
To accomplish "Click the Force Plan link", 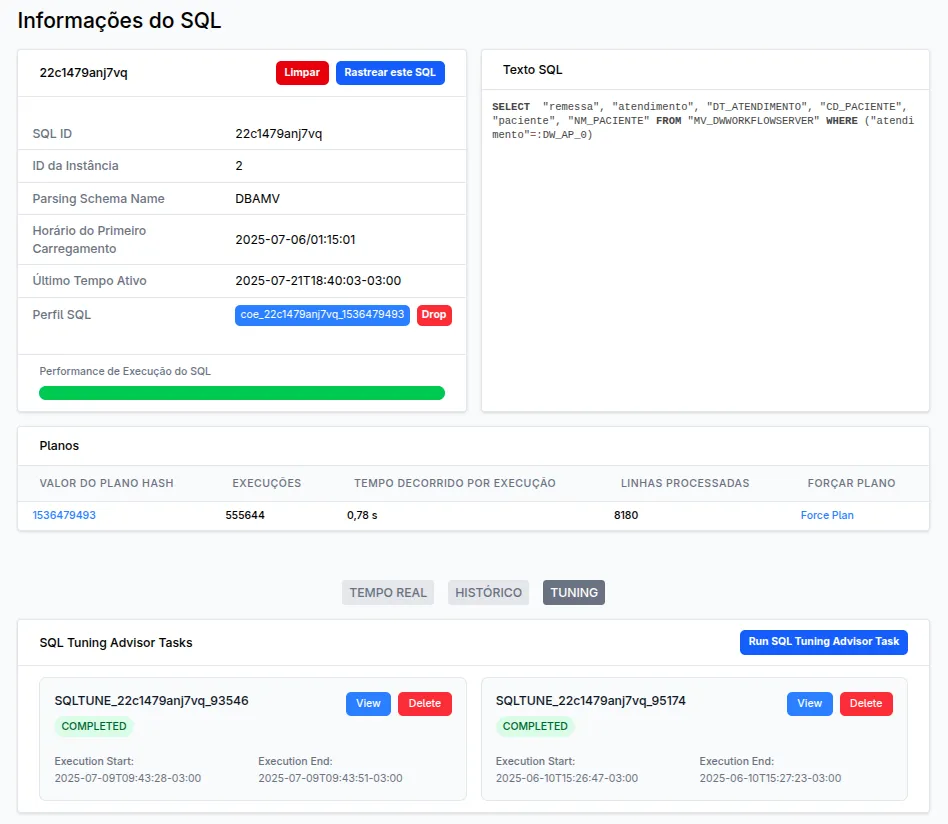I will click(x=826, y=514).
